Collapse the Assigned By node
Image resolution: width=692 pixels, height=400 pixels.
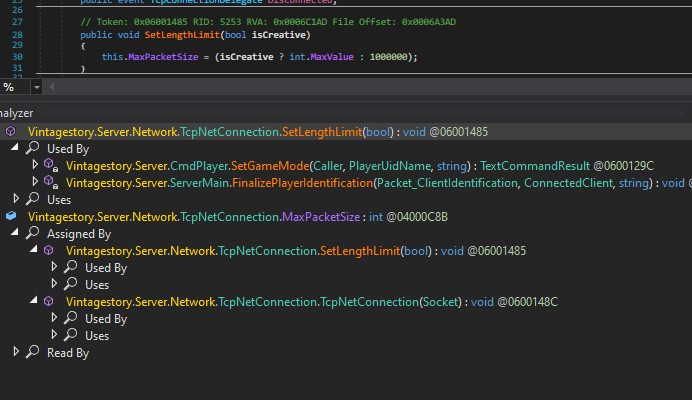(x=17, y=233)
